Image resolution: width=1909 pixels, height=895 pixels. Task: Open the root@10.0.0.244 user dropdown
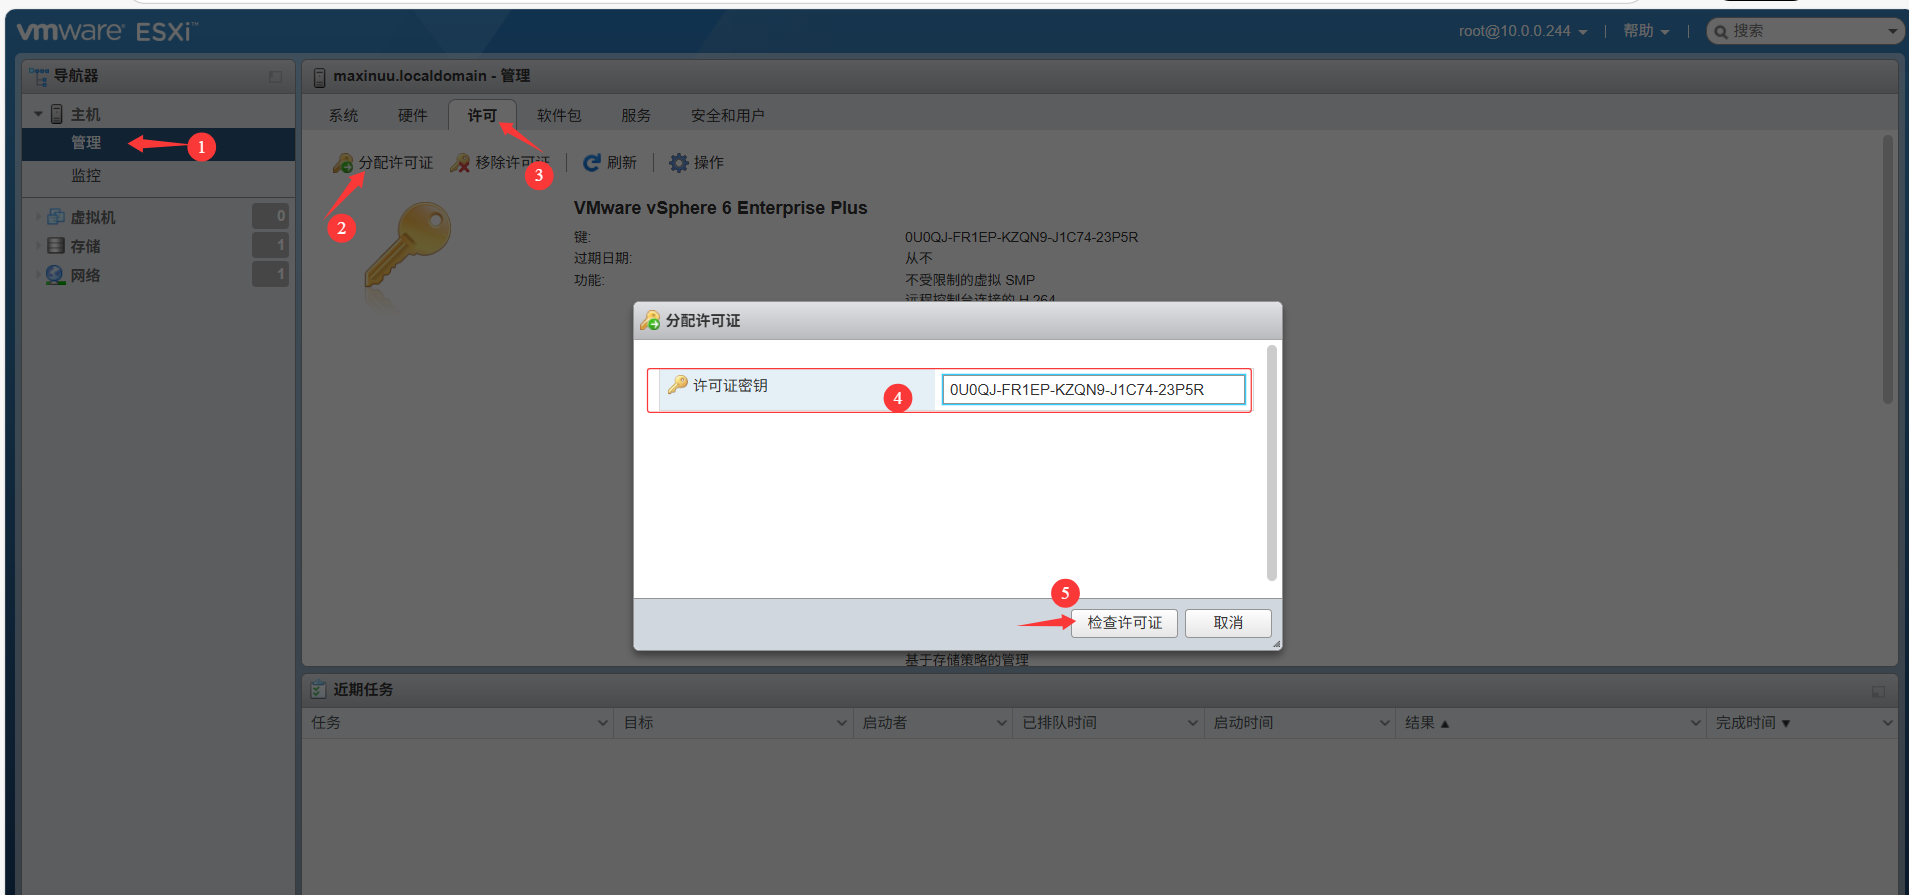coord(1523,32)
